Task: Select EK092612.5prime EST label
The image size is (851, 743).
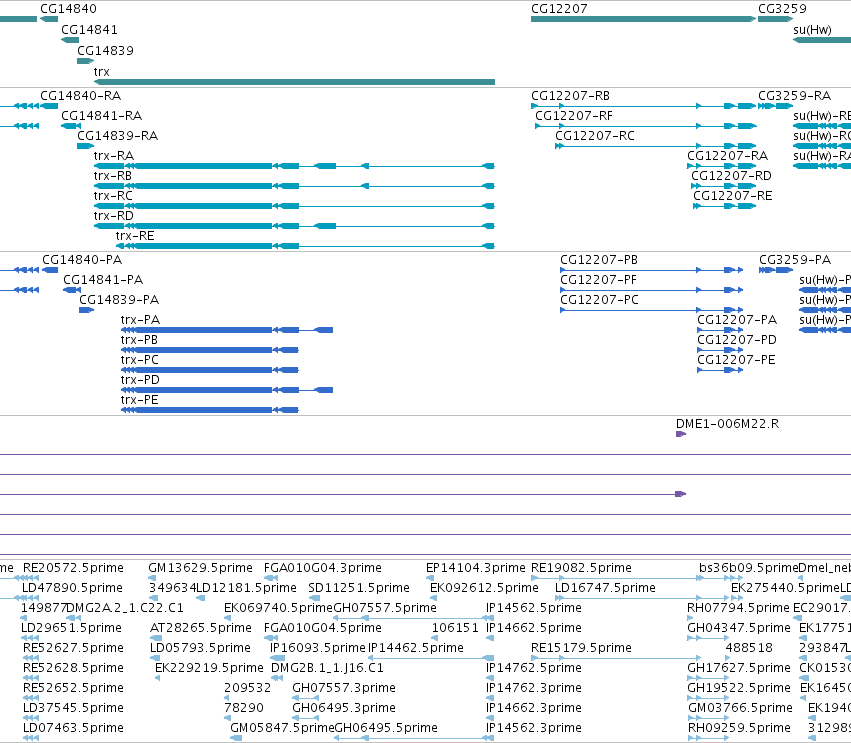Action: coord(484,588)
